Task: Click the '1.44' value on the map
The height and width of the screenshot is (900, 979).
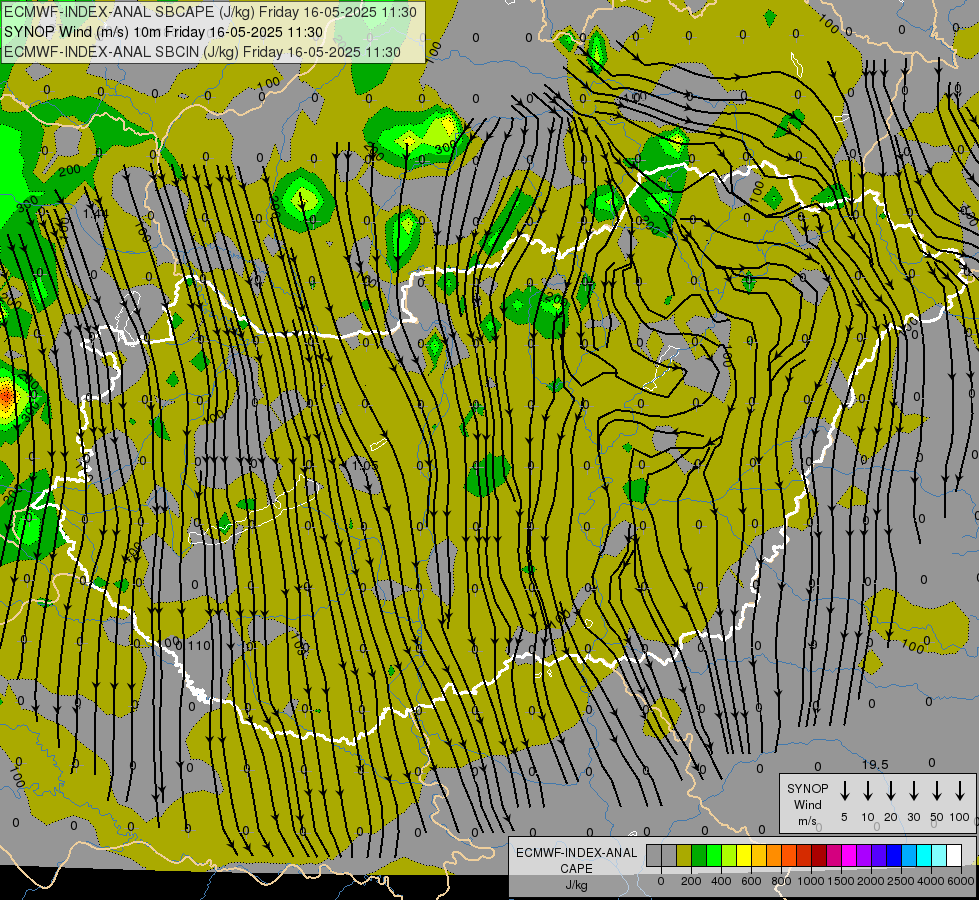Action: (96, 214)
